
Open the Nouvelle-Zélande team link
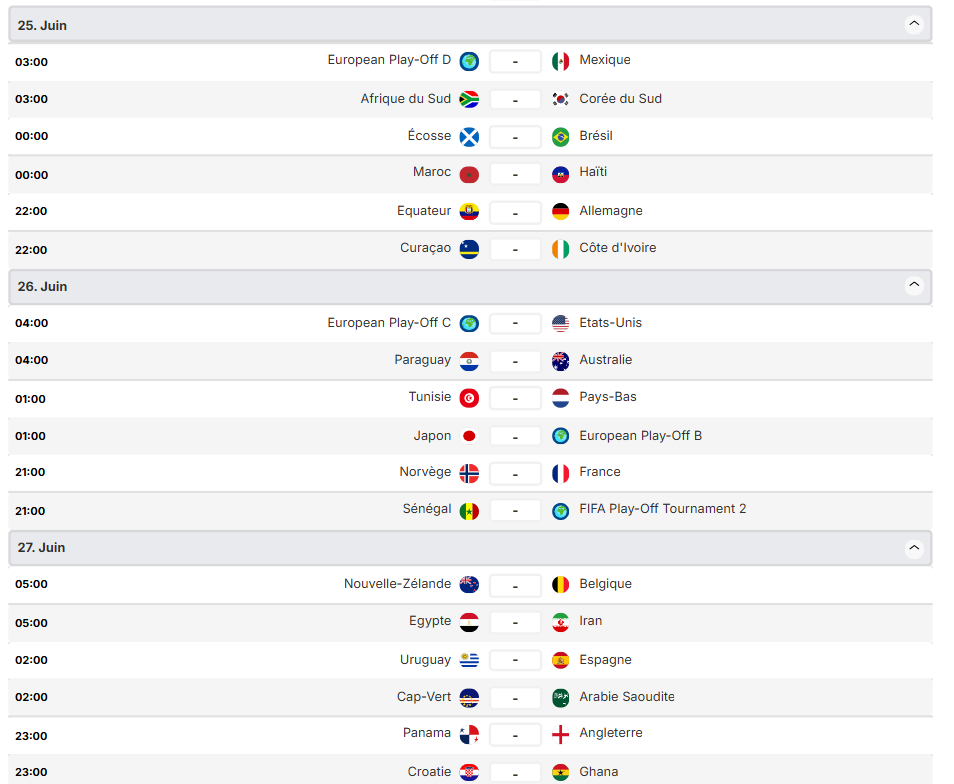tap(397, 584)
